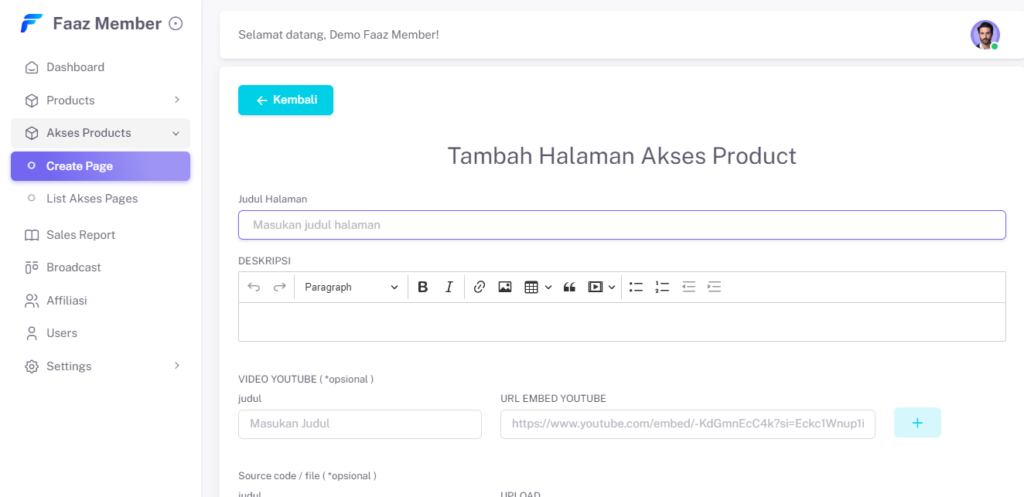Click the insert link icon

click(479, 287)
